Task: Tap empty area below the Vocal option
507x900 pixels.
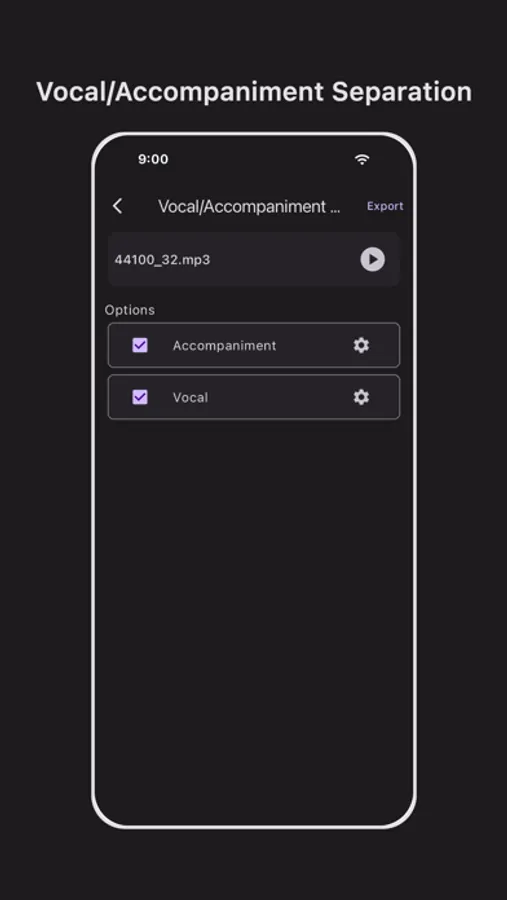Action: pos(254,603)
